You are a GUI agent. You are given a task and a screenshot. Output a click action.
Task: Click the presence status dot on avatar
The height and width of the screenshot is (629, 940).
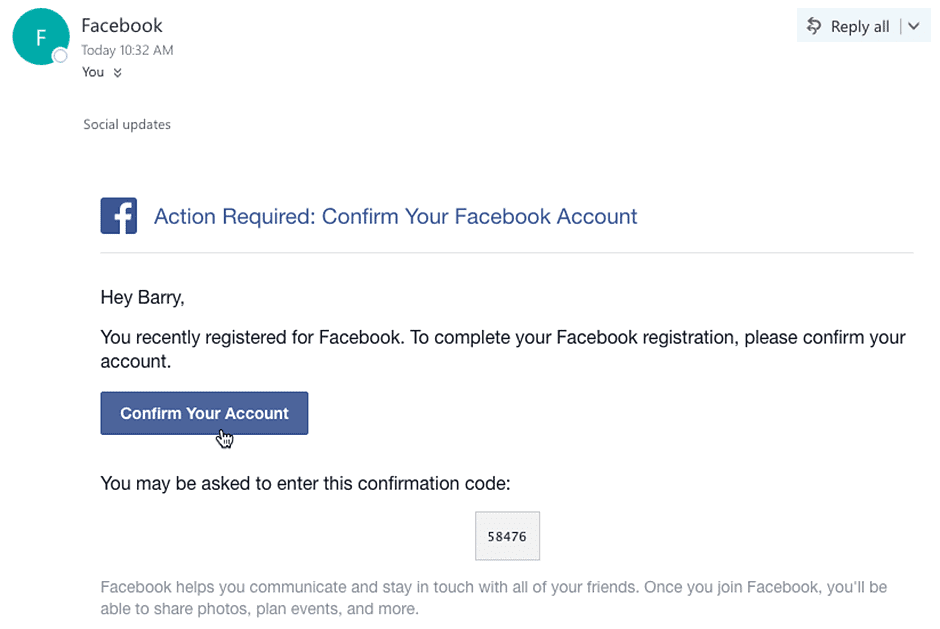coord(61,57)
